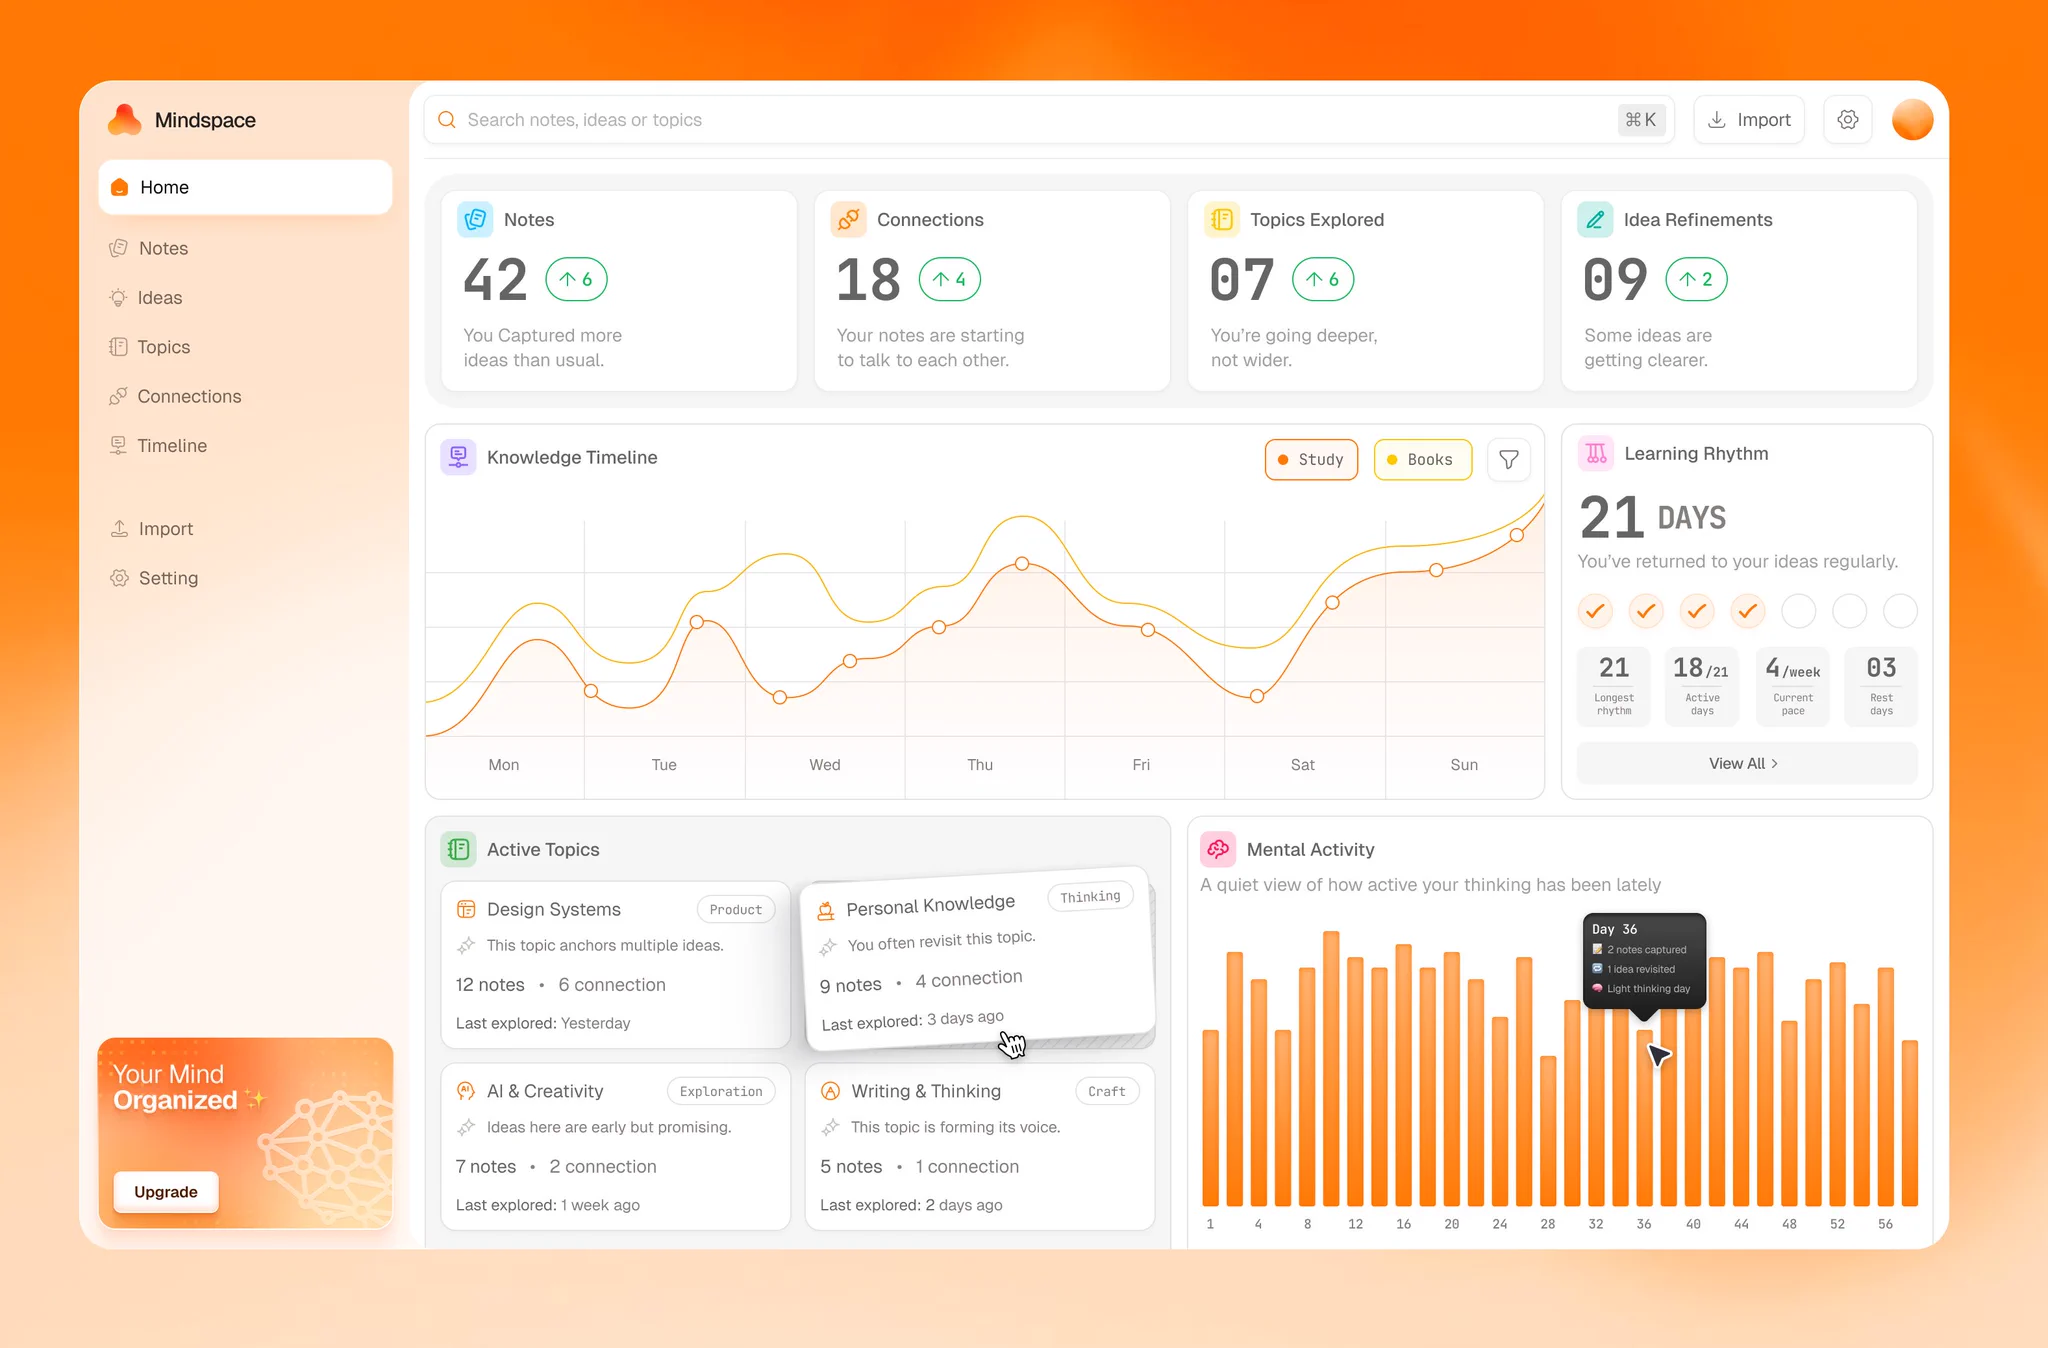Click the ⌘K shortcut badge

[1641, 120]
